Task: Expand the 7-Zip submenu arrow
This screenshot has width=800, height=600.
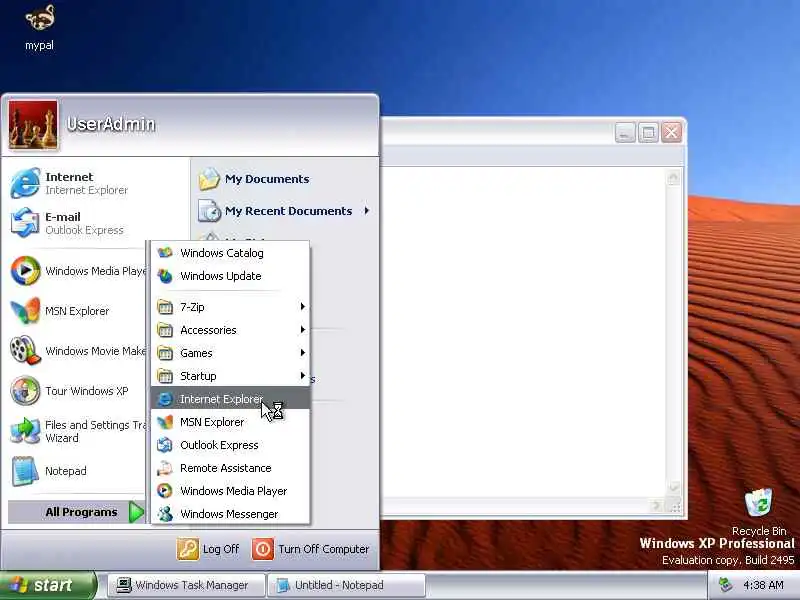Action: pos(303,307)
